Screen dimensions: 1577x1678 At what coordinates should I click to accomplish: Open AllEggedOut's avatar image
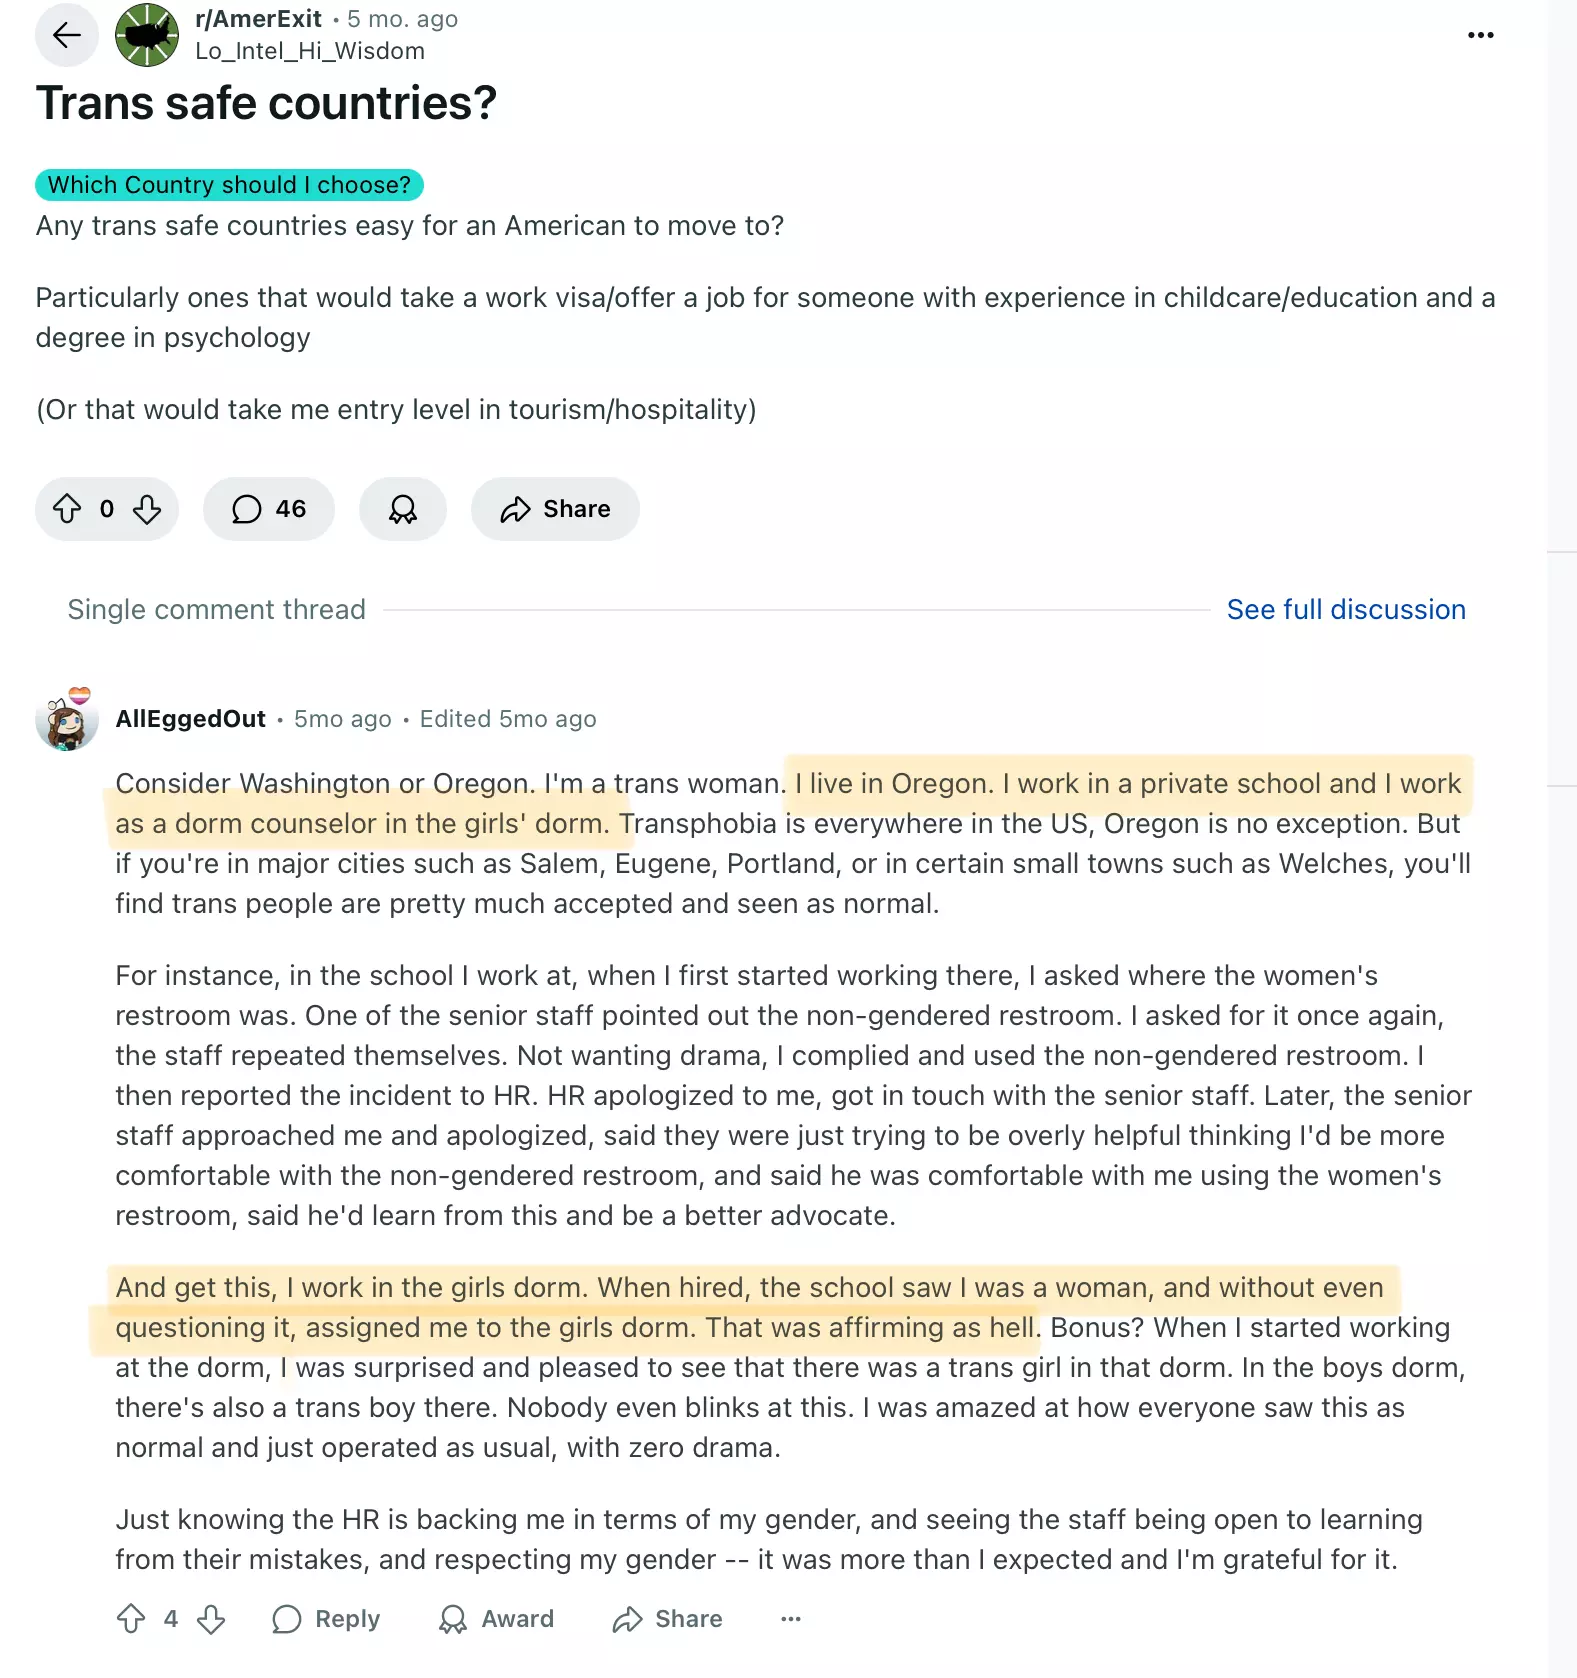(67, 719)
